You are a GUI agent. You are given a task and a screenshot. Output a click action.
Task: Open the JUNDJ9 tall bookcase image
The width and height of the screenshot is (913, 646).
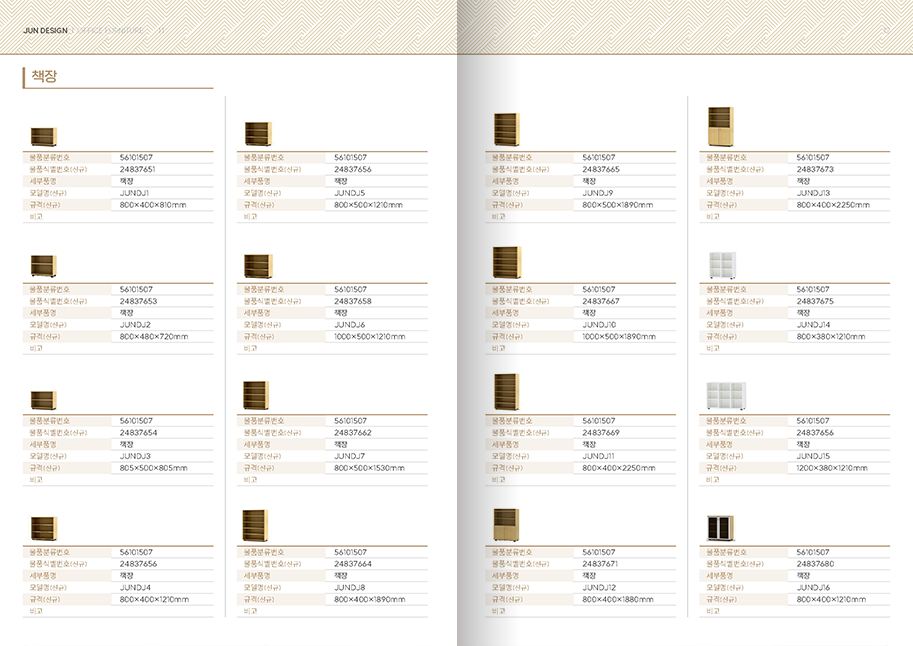pos(507,130)
